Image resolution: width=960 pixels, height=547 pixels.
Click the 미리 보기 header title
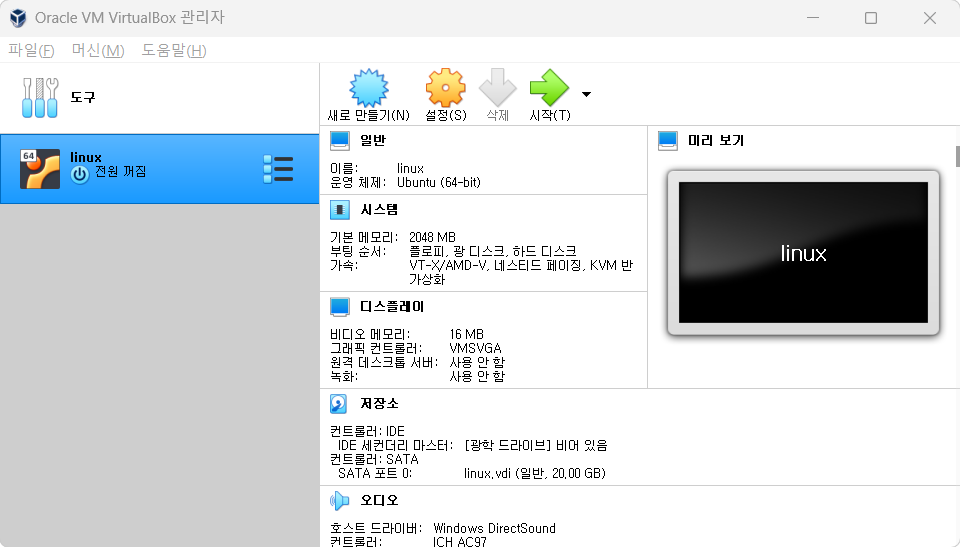[x=716, y=141]
